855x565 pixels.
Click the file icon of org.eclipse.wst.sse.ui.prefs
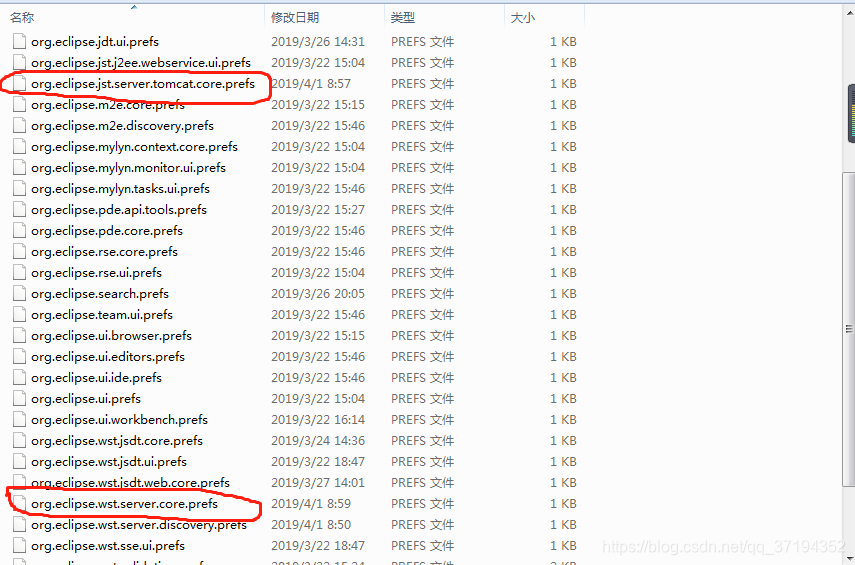[x=19, y=546]
